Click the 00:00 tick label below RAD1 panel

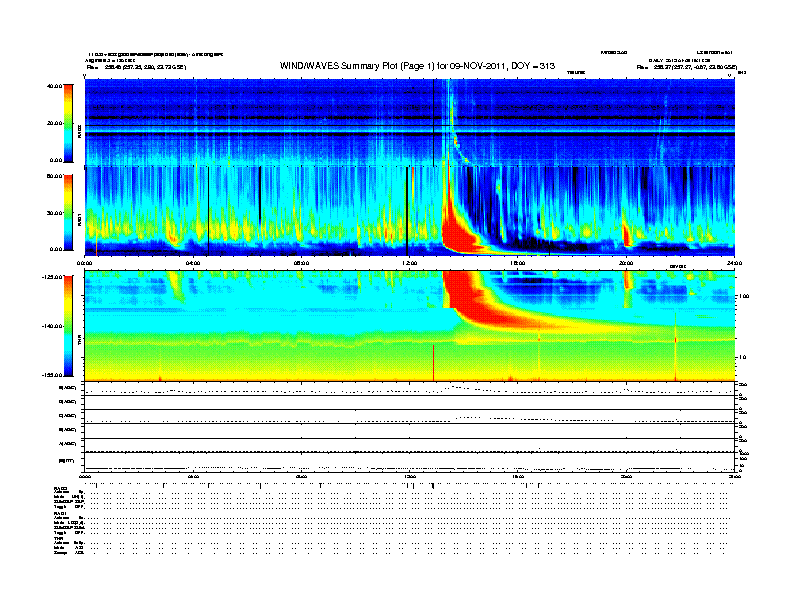[84, 263]
